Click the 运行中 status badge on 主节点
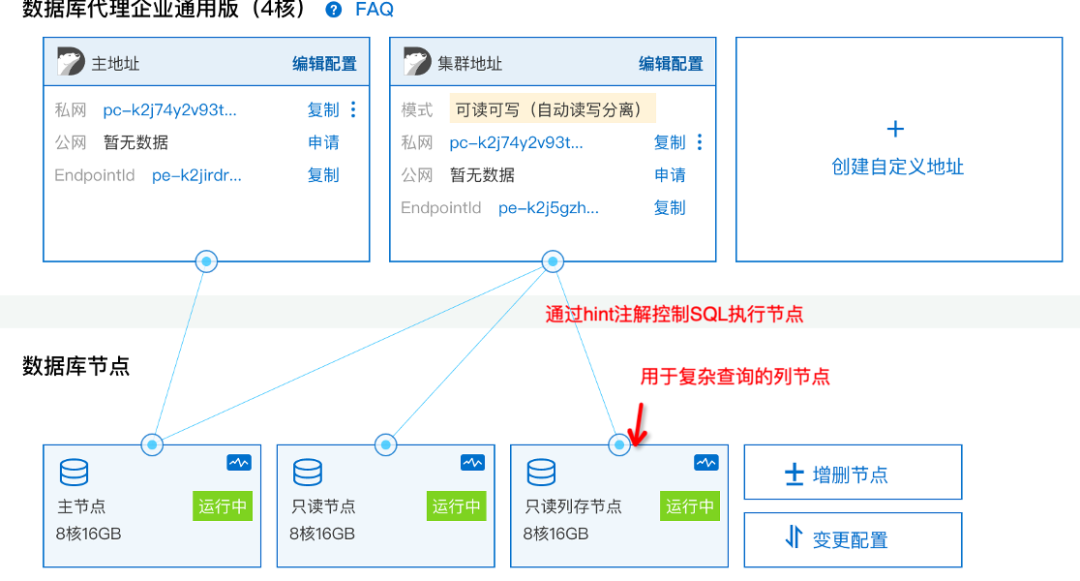 [222, 506]
